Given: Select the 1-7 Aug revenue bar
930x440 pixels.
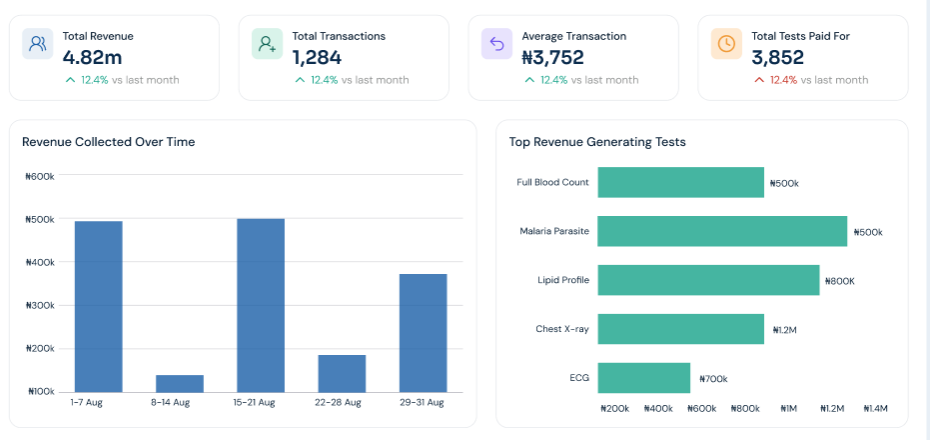Looking at the screenshot, I should [98, 307].
